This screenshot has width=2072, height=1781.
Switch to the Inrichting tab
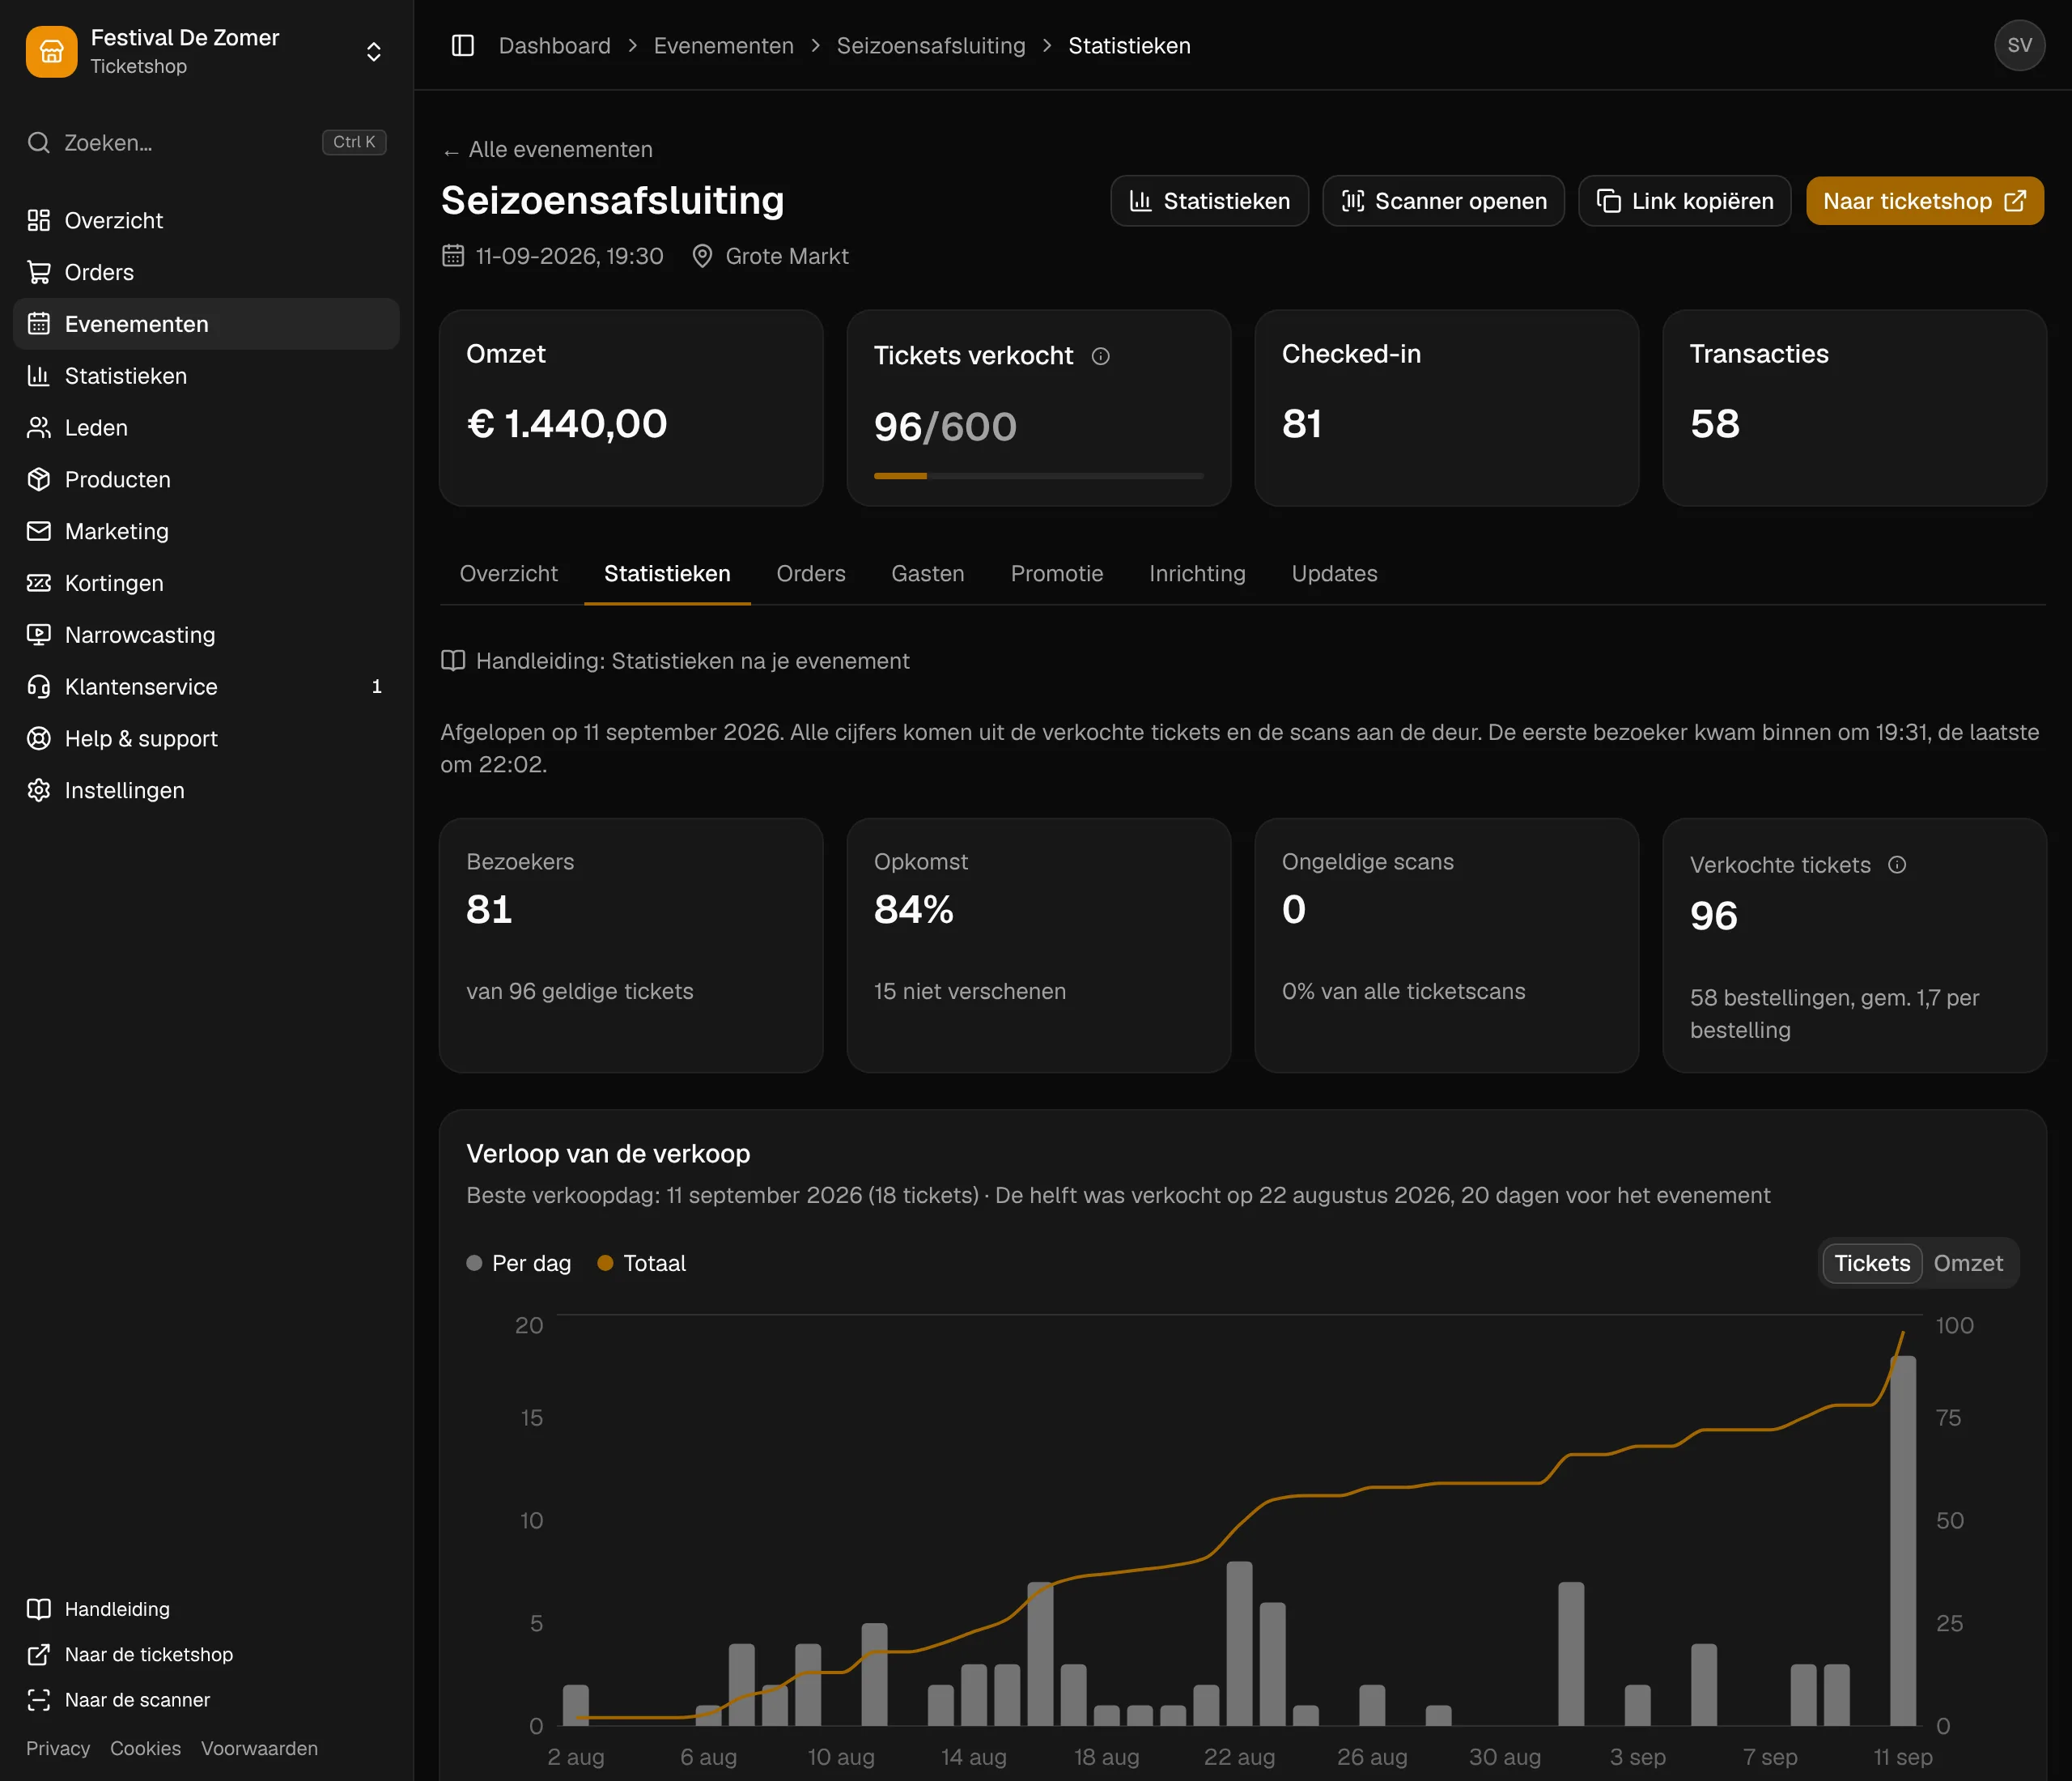click(1197, 574)
